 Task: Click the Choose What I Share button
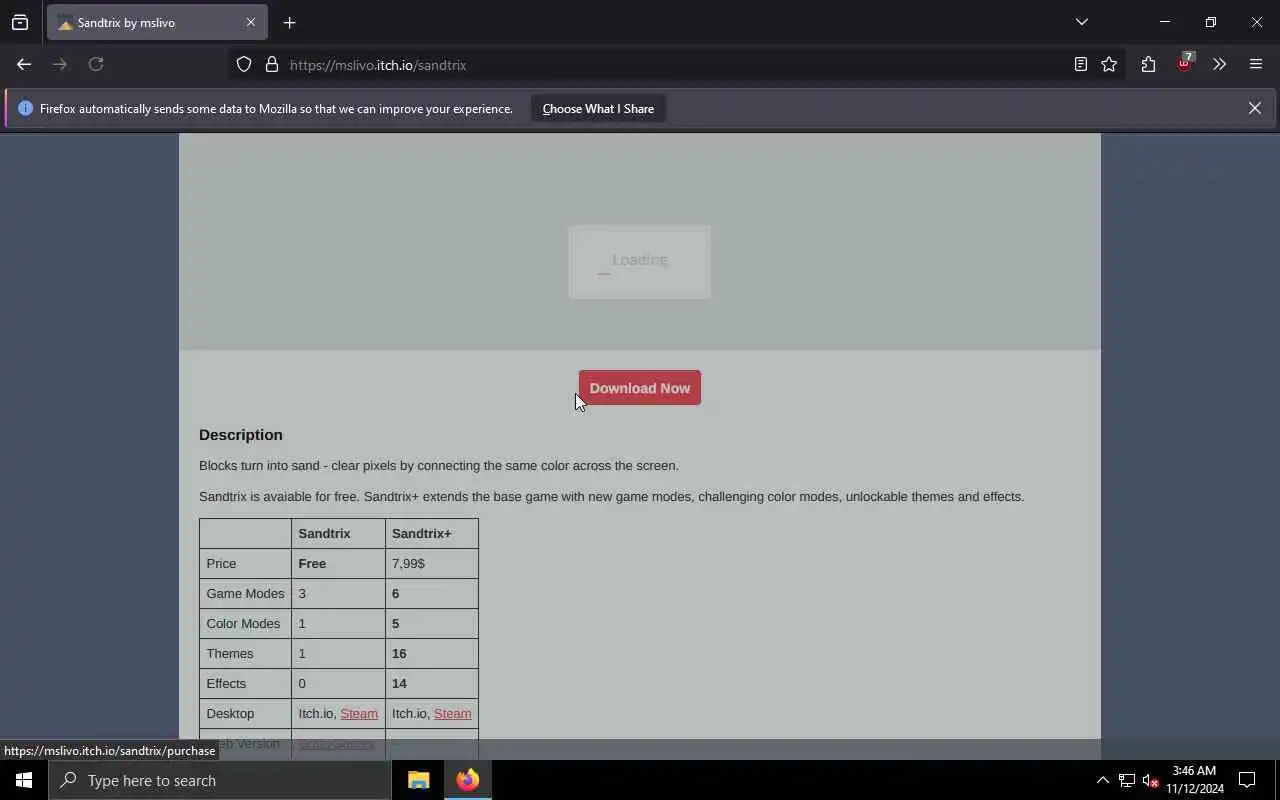click(598, 108)
